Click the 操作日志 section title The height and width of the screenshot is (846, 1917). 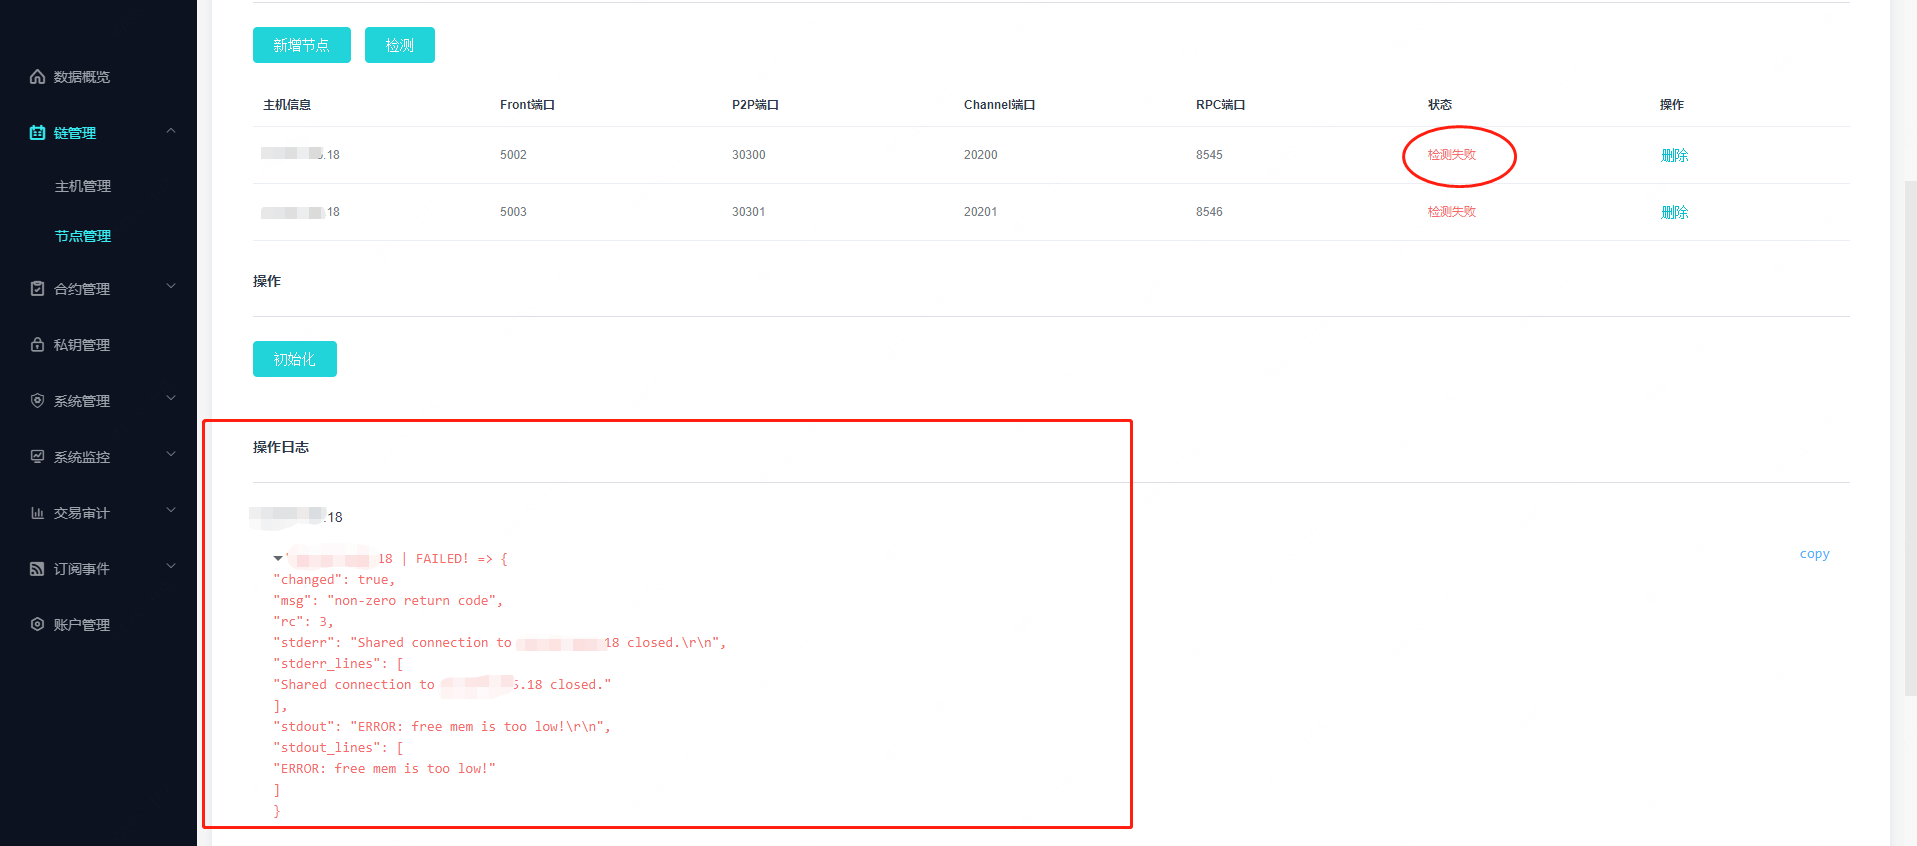(x=281, y=447)
